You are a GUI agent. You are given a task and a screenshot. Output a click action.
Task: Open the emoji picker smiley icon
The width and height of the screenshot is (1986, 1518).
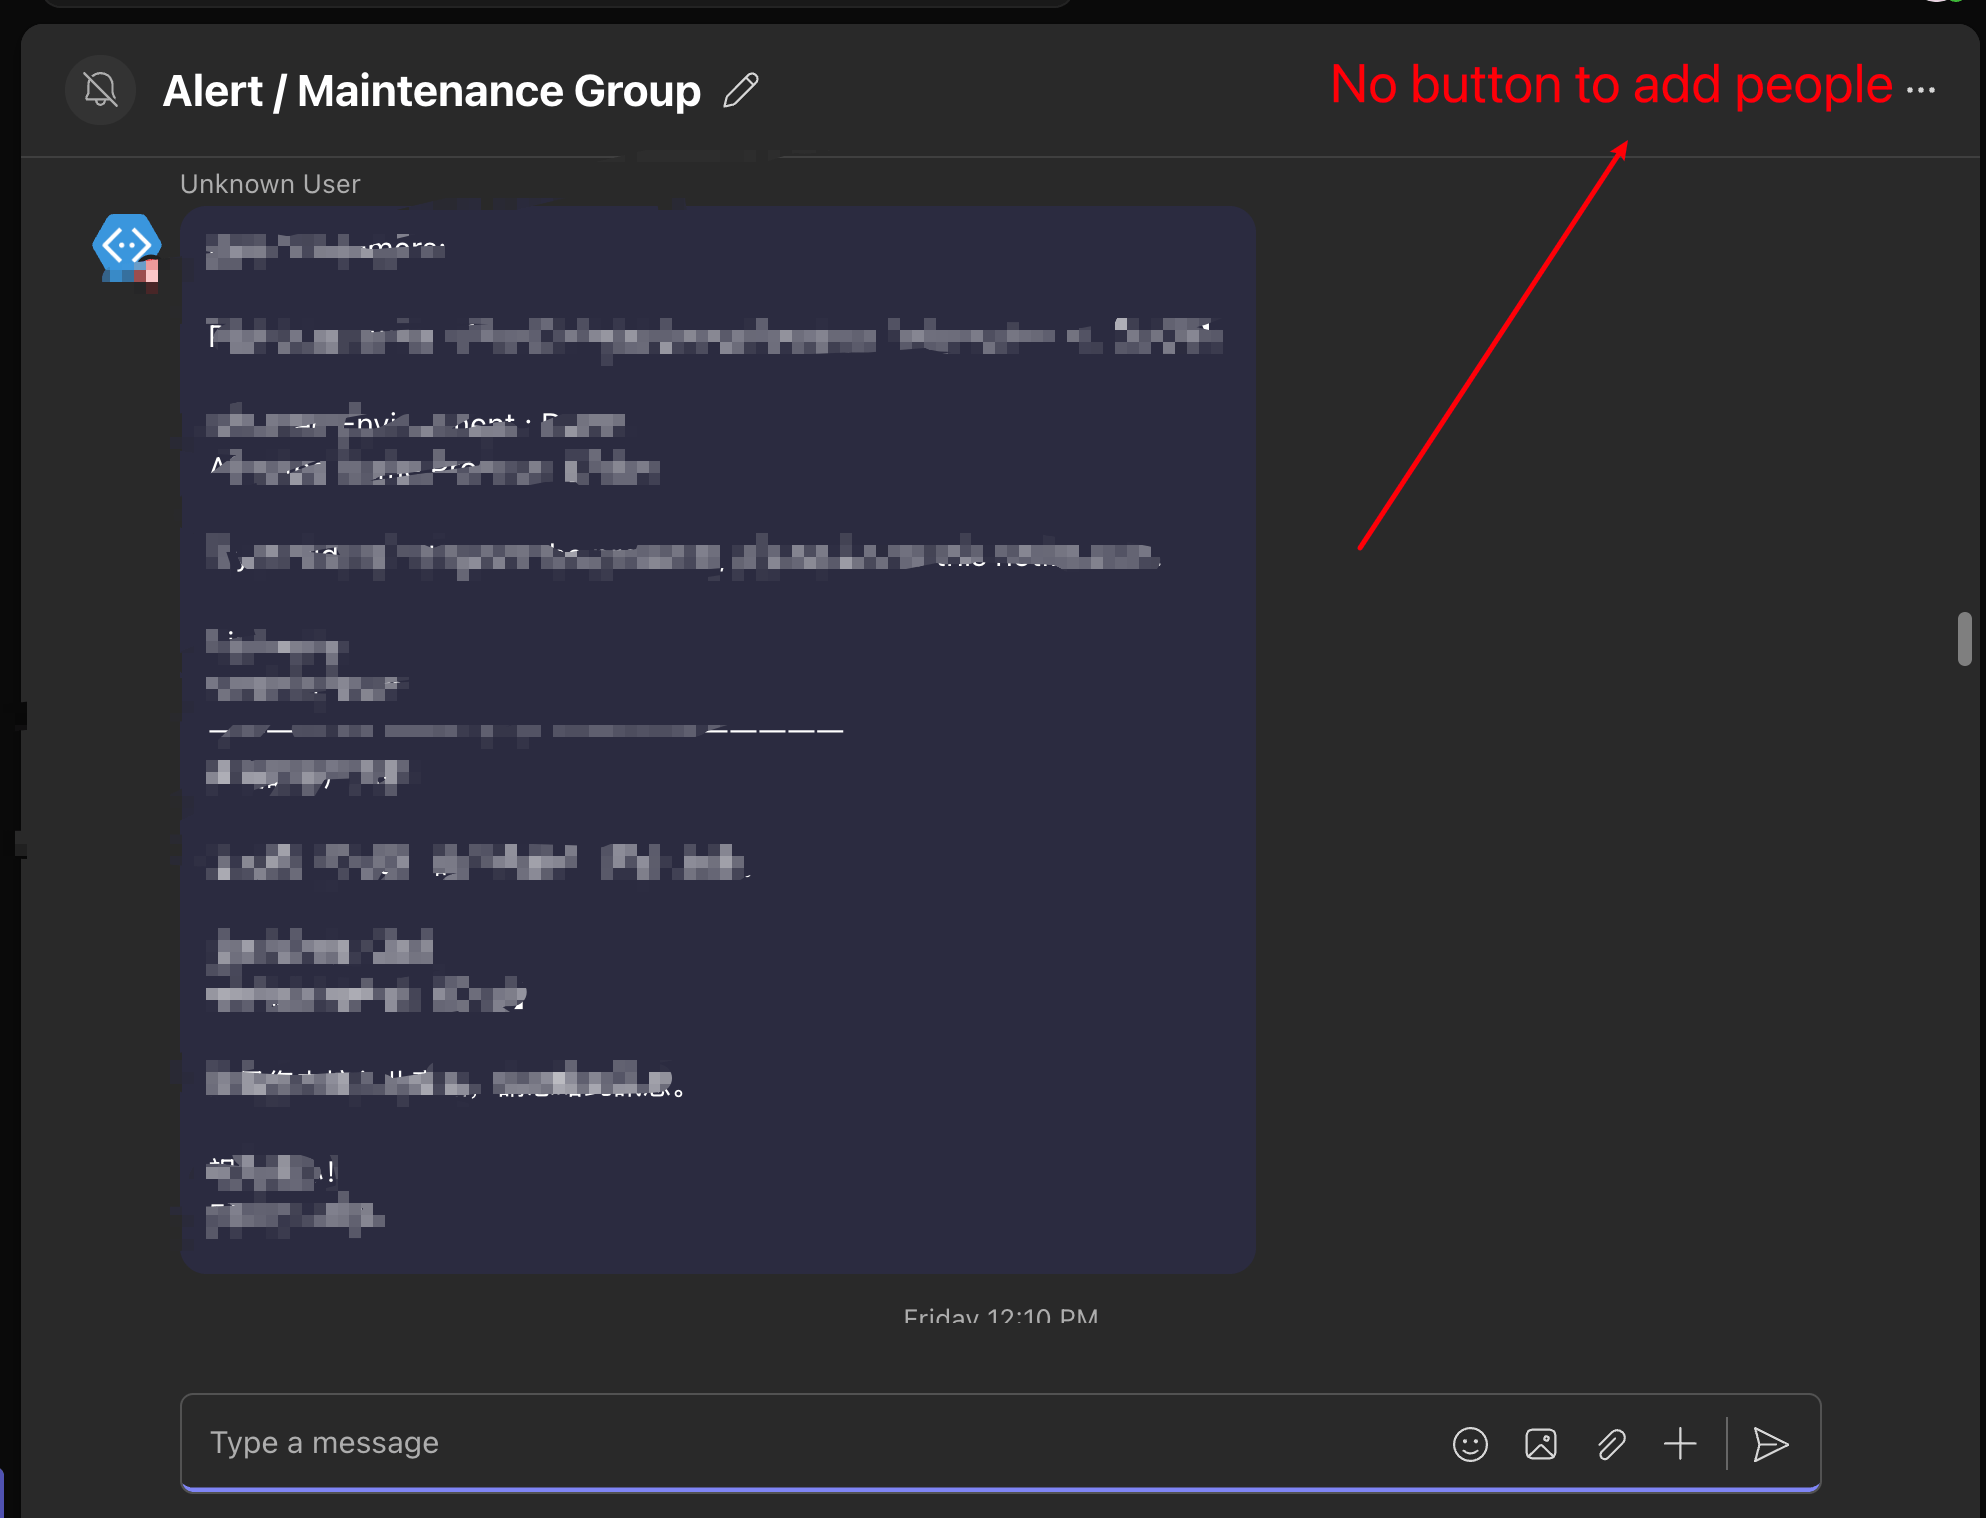click(1470, 1444)
